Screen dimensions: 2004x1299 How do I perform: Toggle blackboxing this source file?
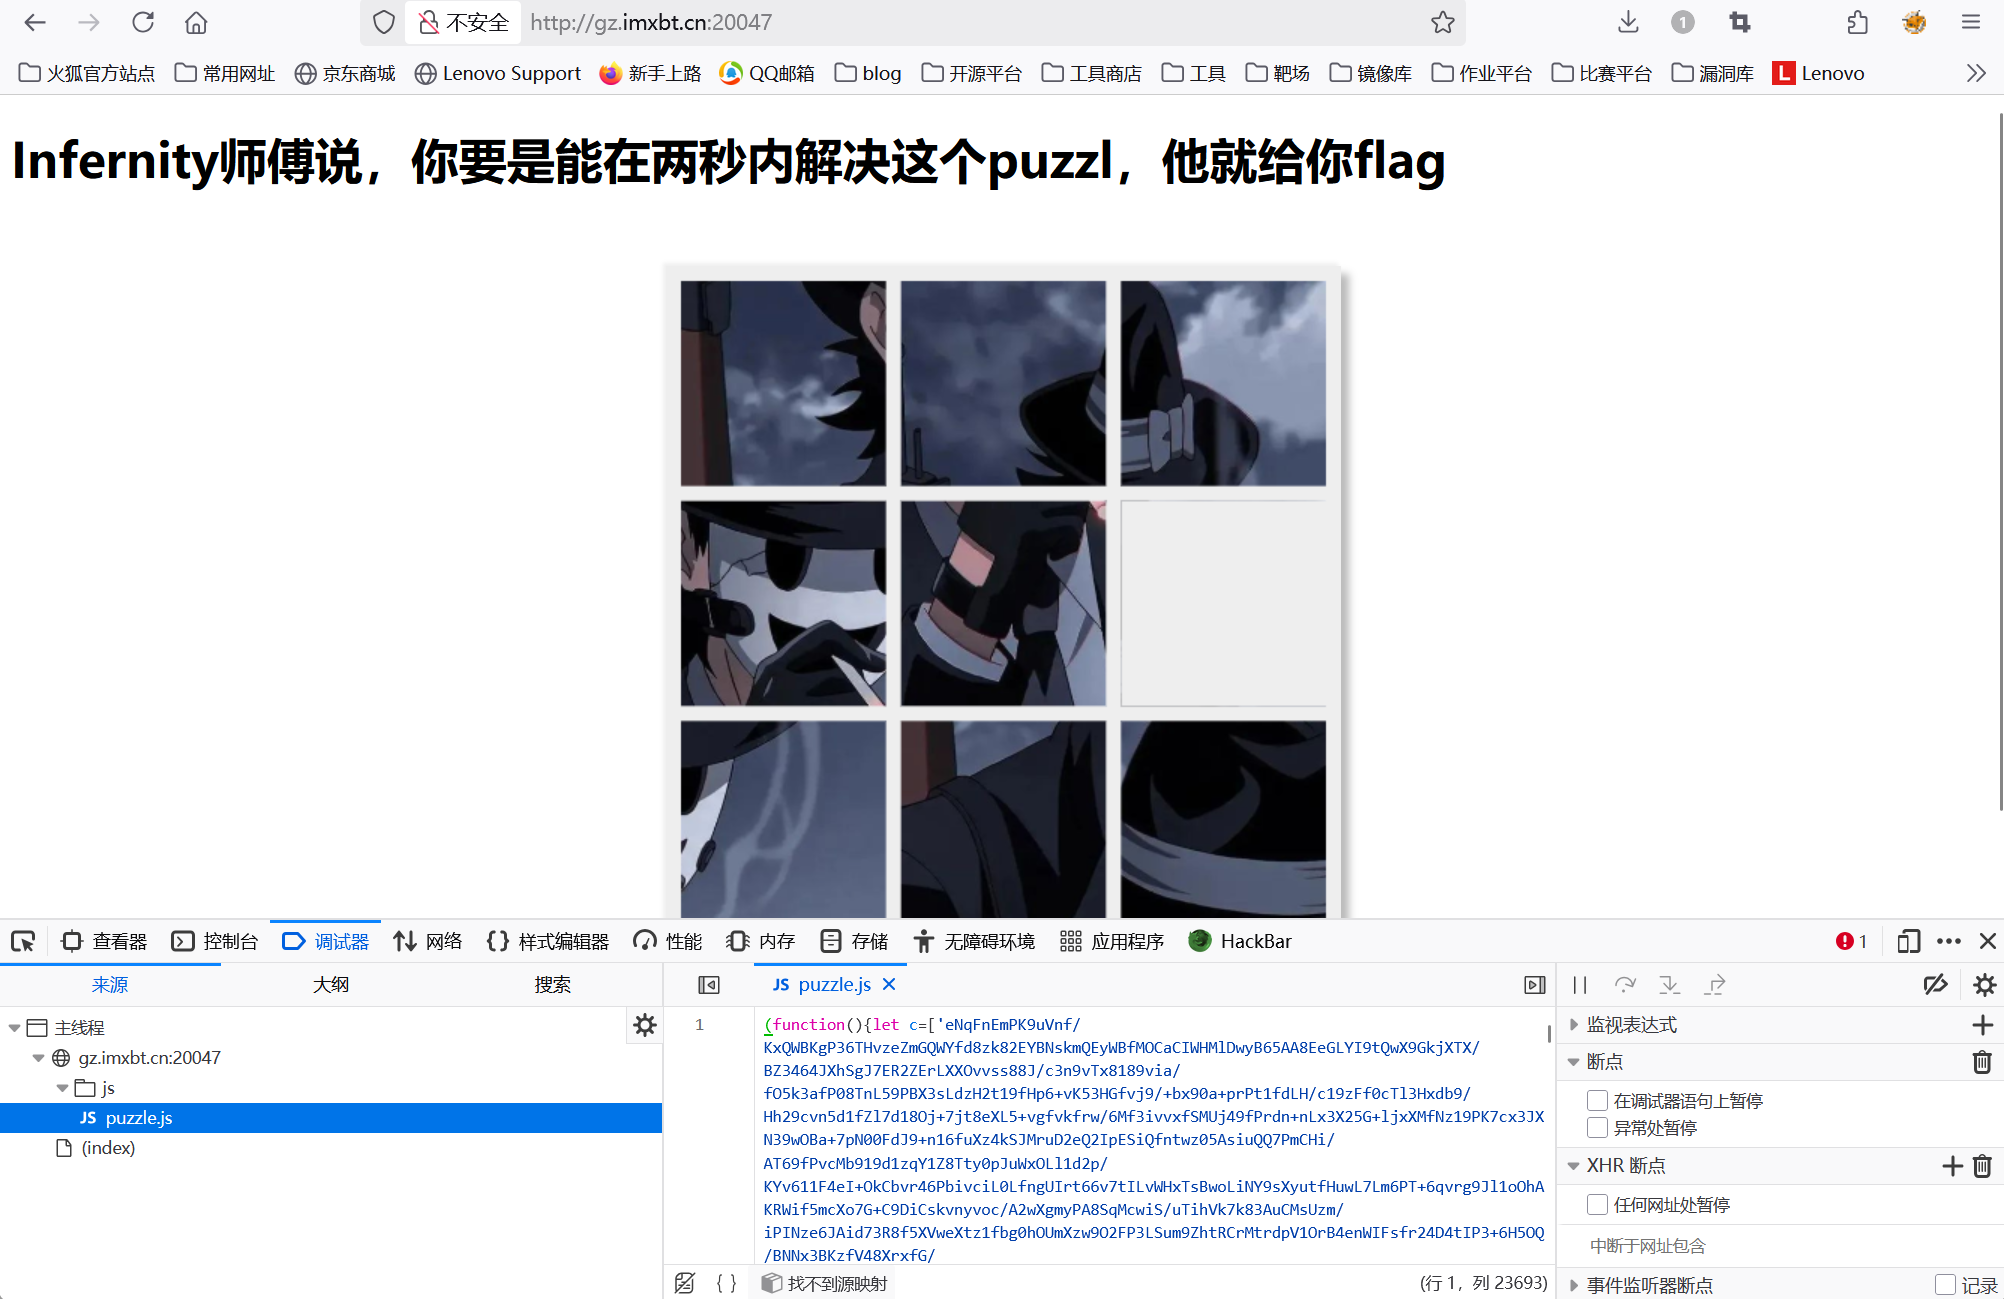pos(685,1283)
